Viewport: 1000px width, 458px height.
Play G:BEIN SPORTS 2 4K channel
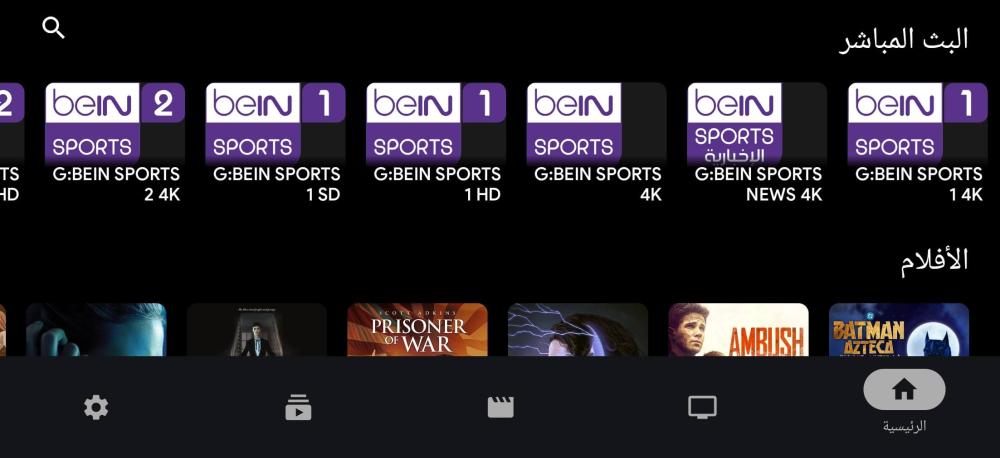tap(115, 144)
